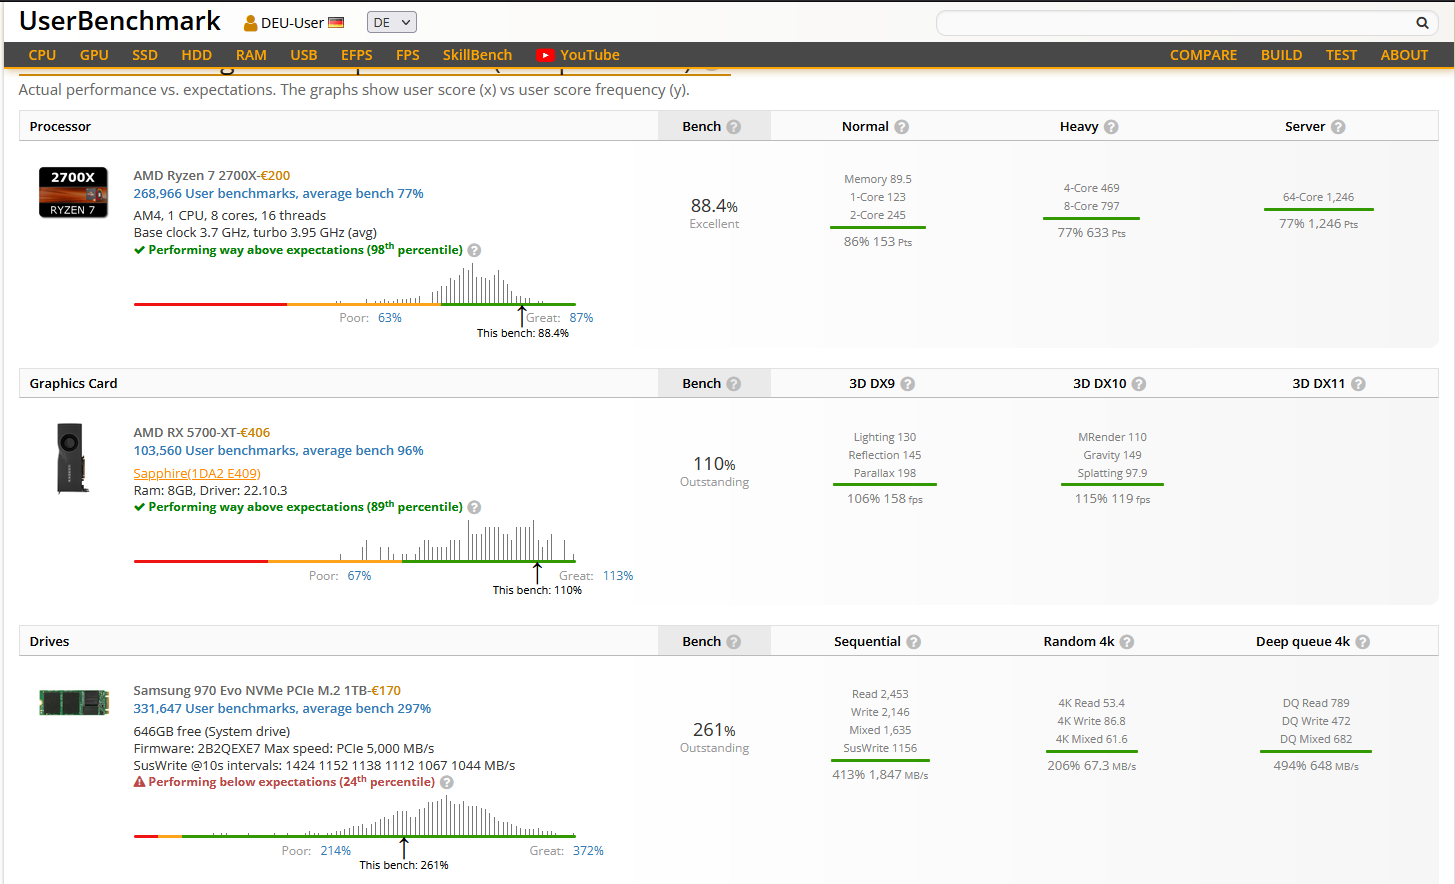This screenshot has height=884, width=1455.
Task: Open the USB menu
Action: tap(304, 55)
